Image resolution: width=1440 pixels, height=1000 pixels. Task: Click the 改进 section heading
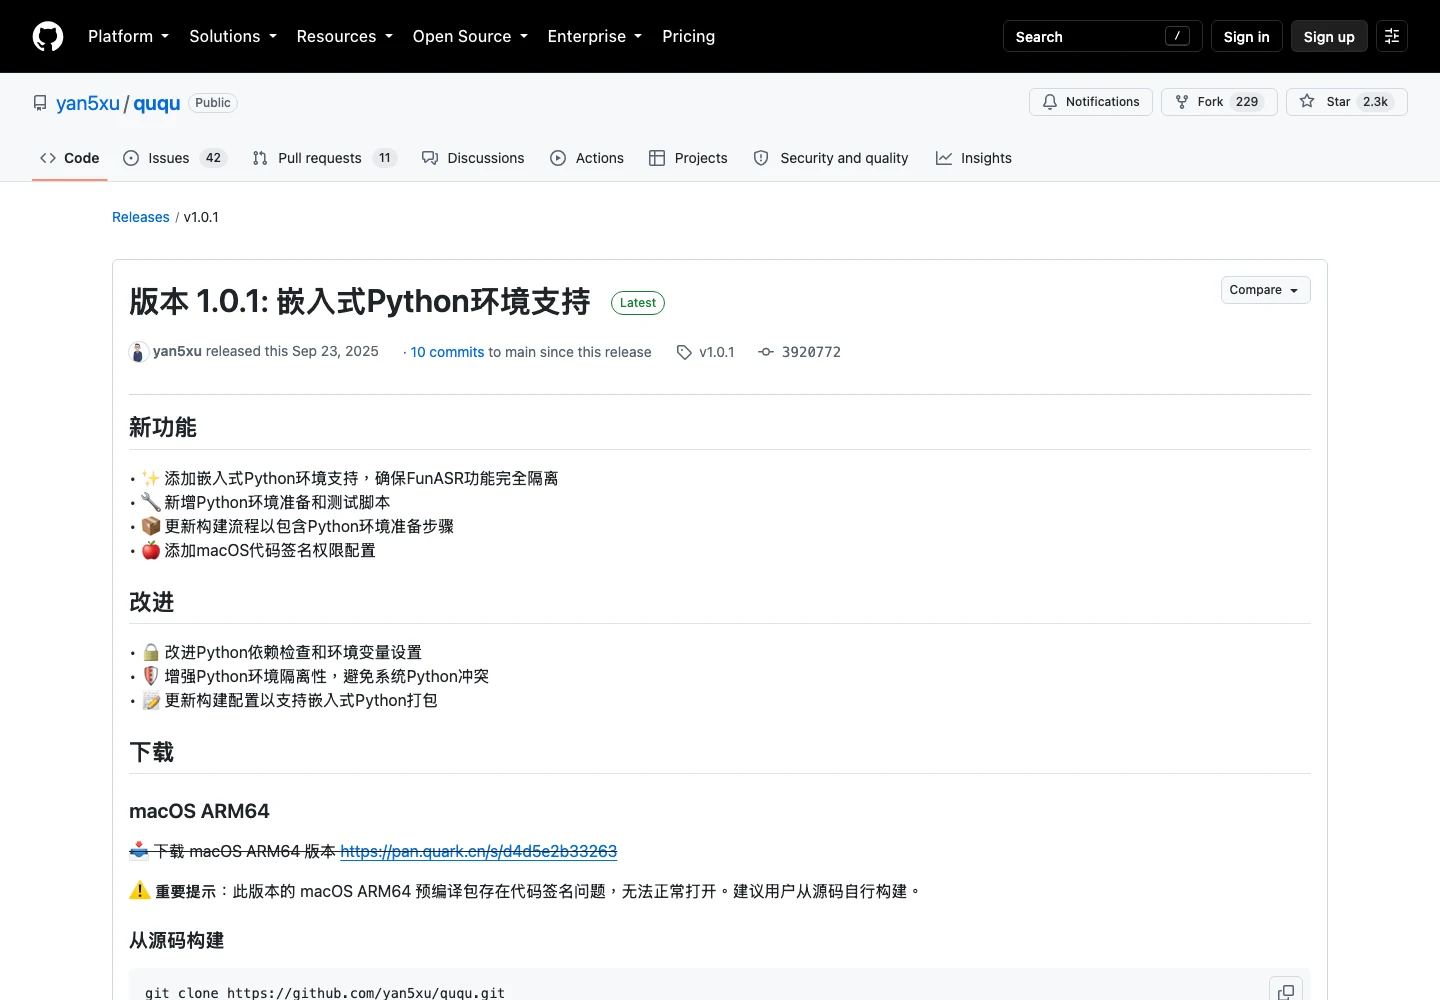[x=152, y=602]
